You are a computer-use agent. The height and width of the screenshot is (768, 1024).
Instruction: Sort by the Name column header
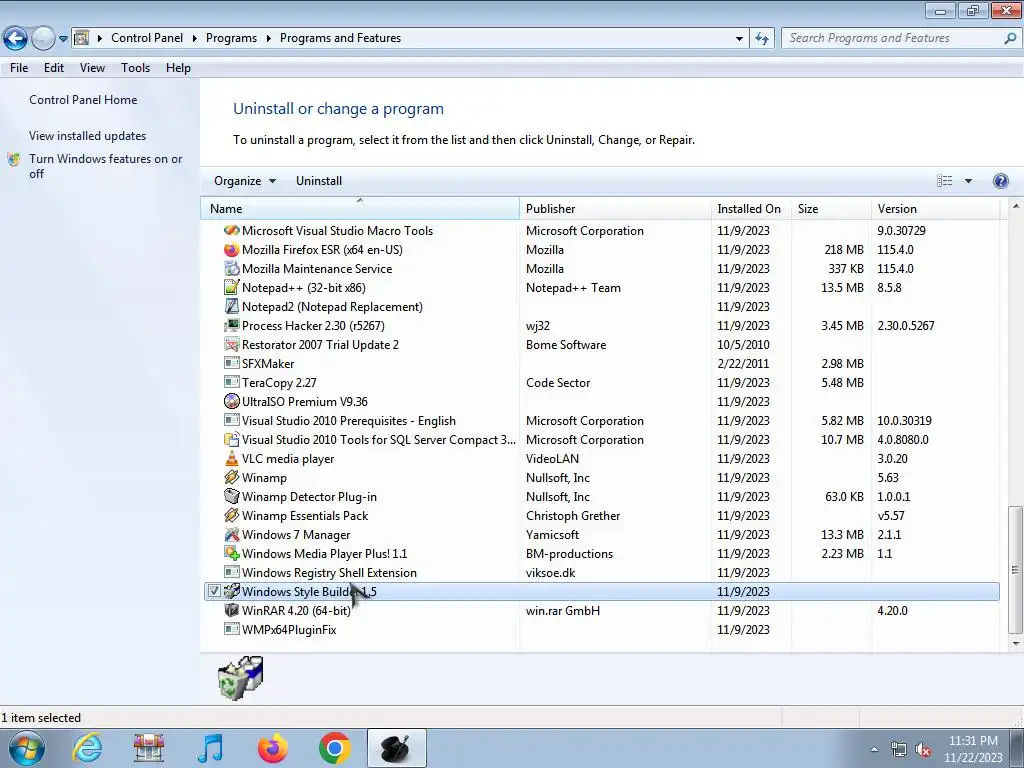click(360, 209)
